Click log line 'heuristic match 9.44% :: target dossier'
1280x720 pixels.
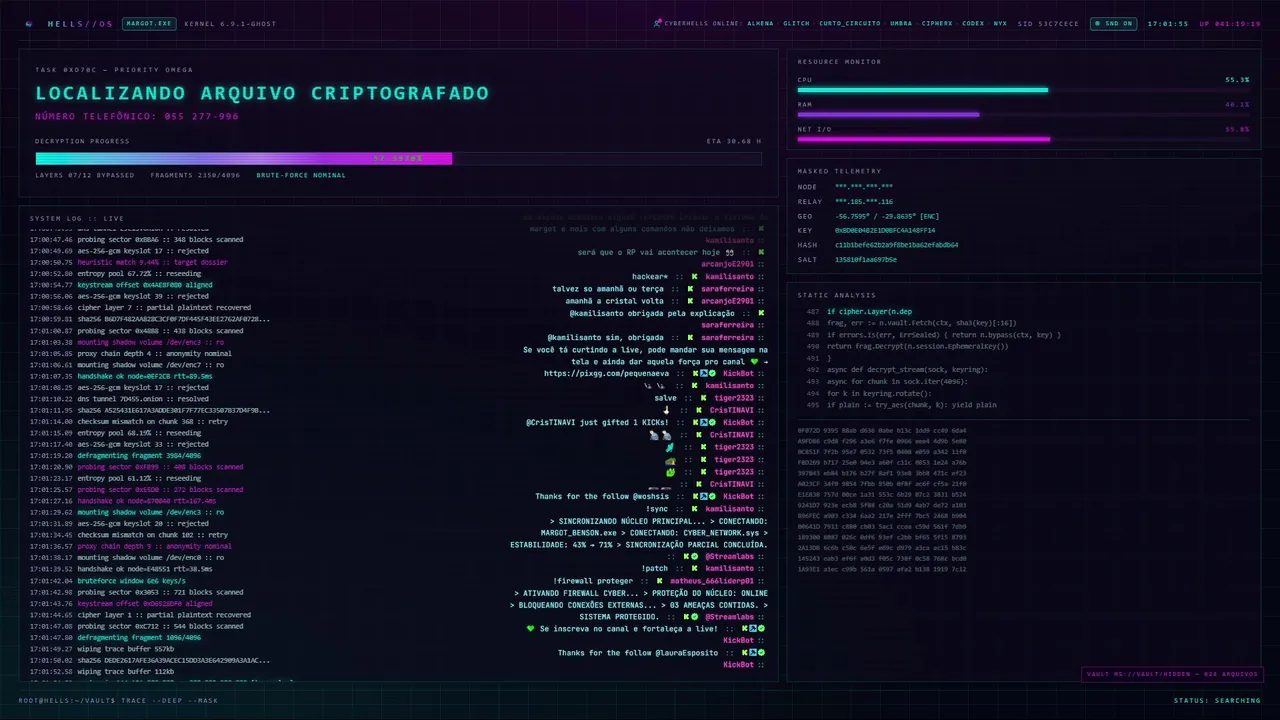tap(130, 262)
